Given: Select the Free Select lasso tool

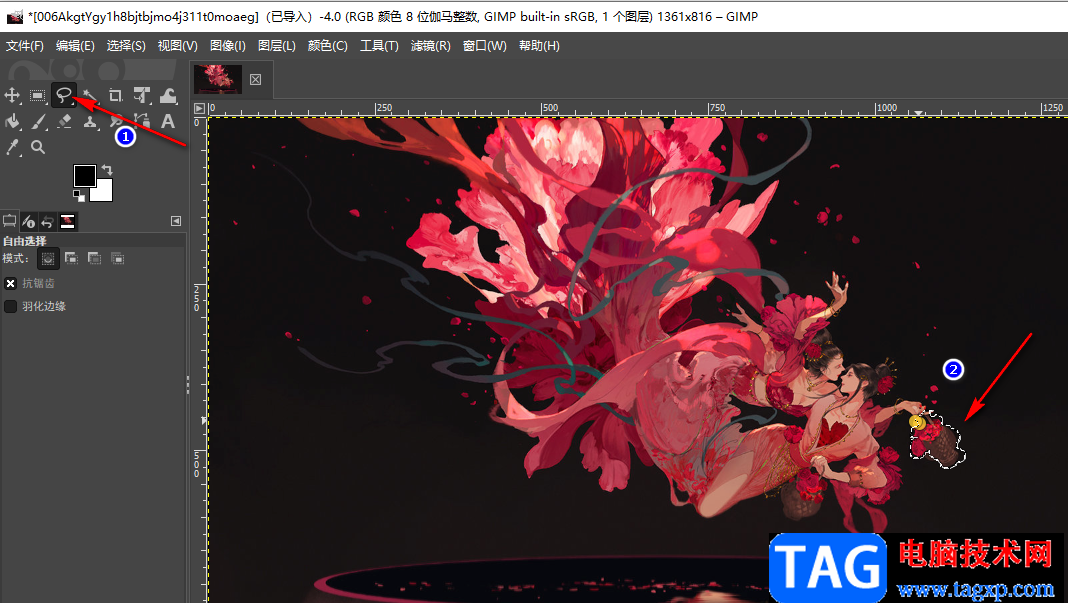Looking at the screenshot, I should click(63, 95).
